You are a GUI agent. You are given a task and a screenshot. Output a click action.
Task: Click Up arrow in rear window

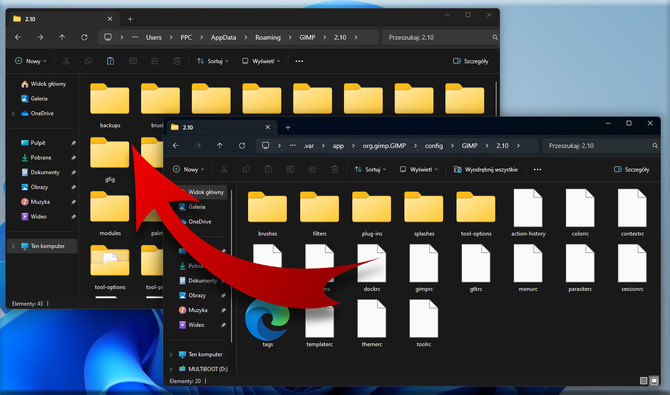[x=62, y=38]
